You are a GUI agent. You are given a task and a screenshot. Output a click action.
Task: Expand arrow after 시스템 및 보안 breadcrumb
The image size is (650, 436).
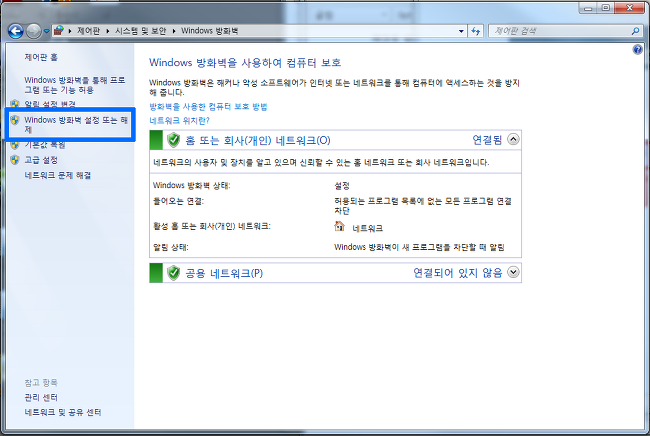[x=174, y=31]
